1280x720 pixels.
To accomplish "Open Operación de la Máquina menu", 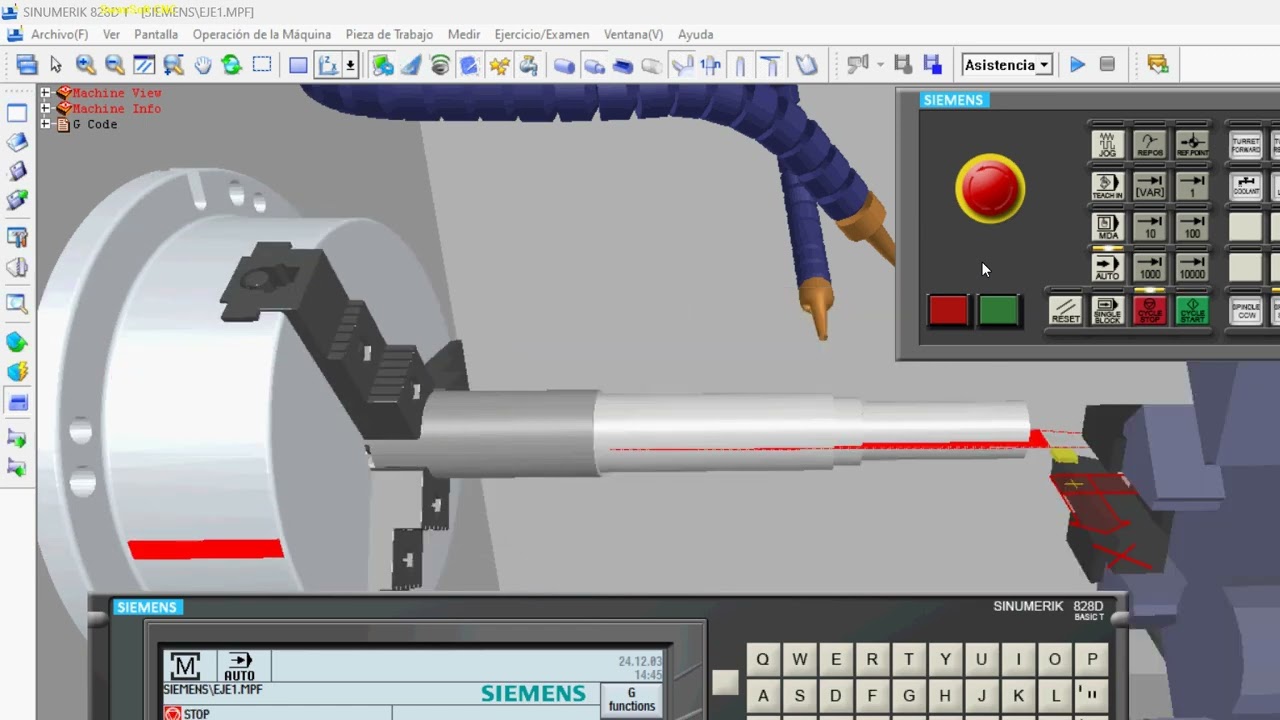I will click(x=262, y=34).
